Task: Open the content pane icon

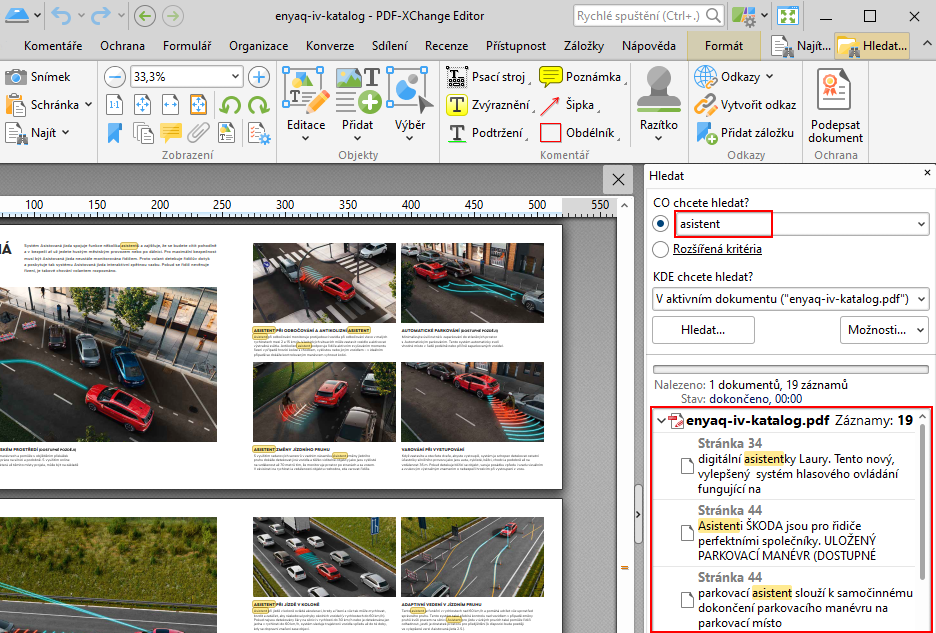Action: click(226, 133)
